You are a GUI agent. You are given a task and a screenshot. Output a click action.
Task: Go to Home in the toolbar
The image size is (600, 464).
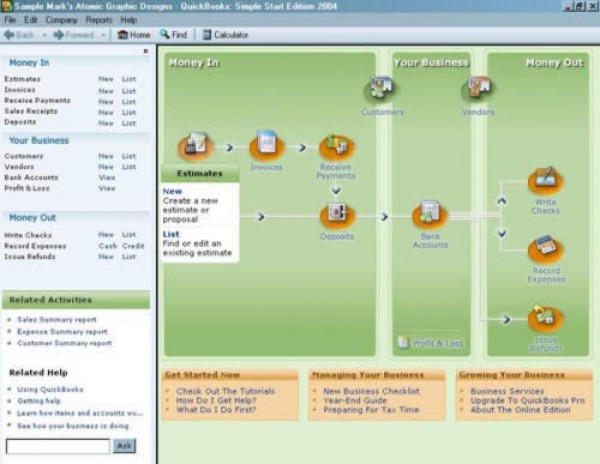coord(134,35)
